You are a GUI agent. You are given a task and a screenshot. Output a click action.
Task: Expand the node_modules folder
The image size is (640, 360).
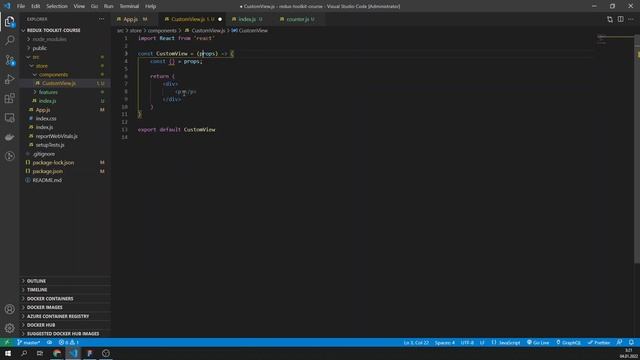click(x=65, y=39)
